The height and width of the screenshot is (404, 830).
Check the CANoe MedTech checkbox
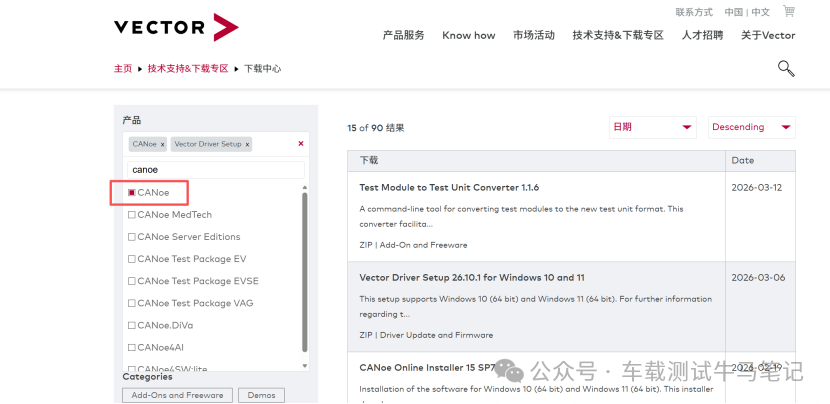(x=131, y=215)
